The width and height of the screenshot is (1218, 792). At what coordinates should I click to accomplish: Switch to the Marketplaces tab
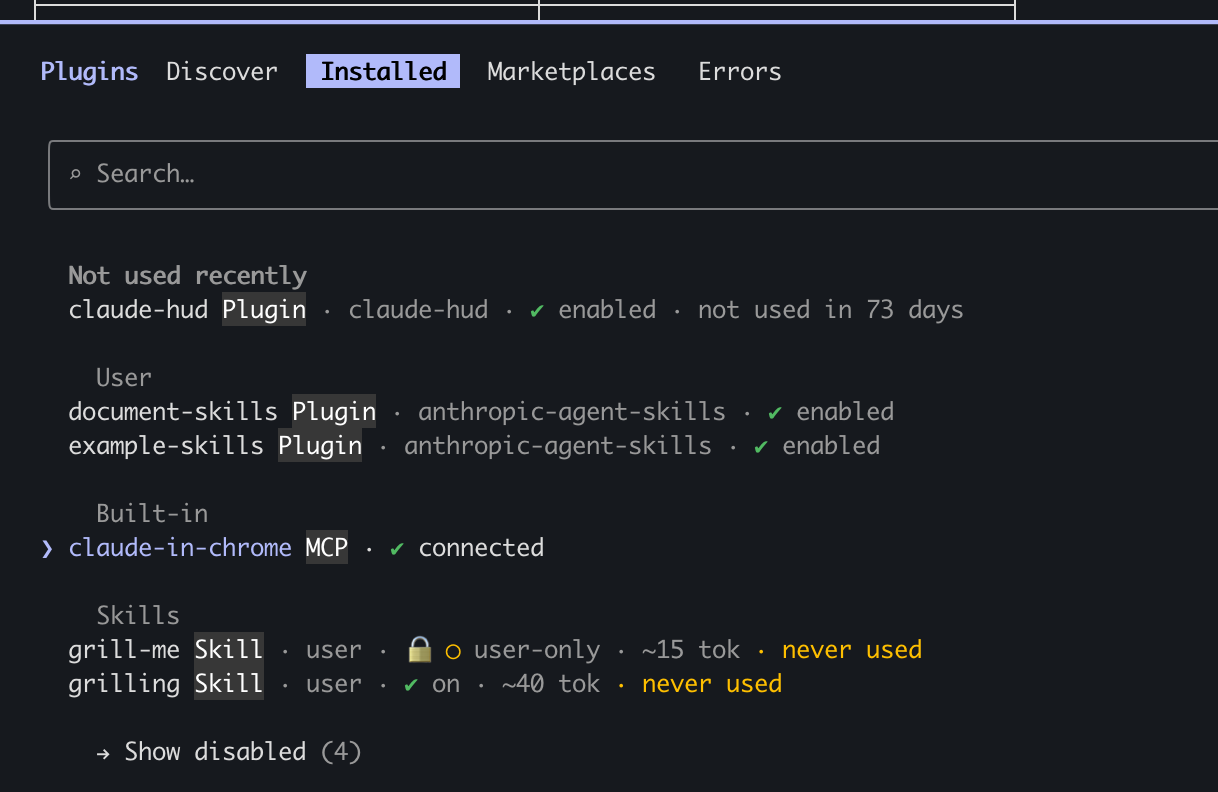click(571, 72)
